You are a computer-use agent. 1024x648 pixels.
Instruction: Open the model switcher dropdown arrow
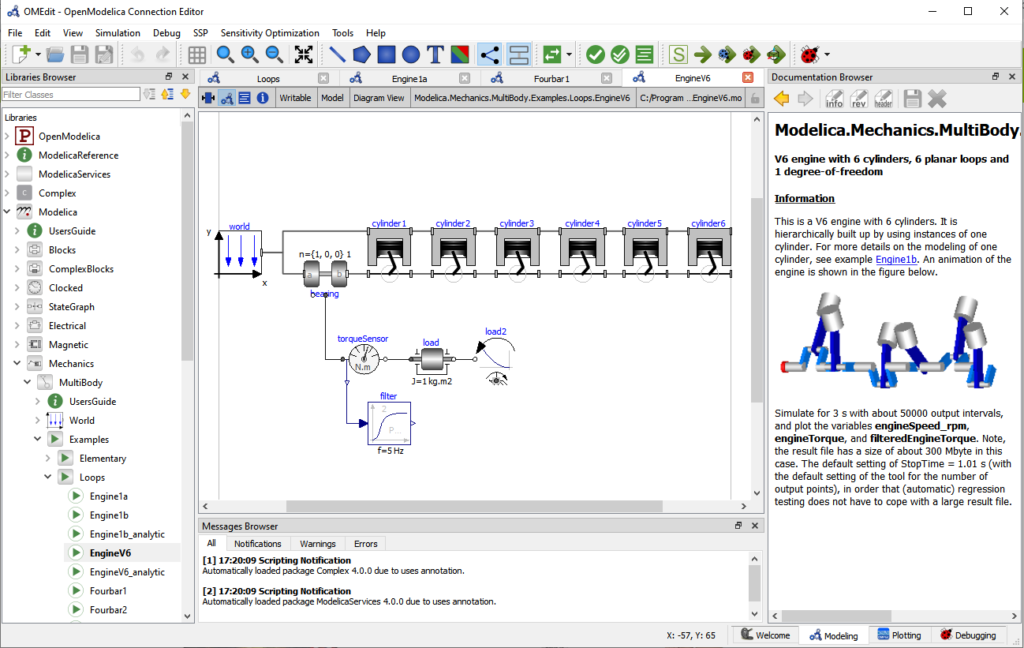(569, 55)
